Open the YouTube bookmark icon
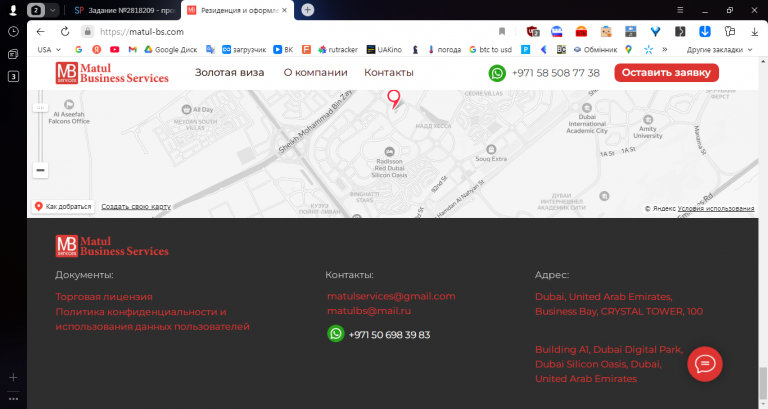 (x=115, y=49)
